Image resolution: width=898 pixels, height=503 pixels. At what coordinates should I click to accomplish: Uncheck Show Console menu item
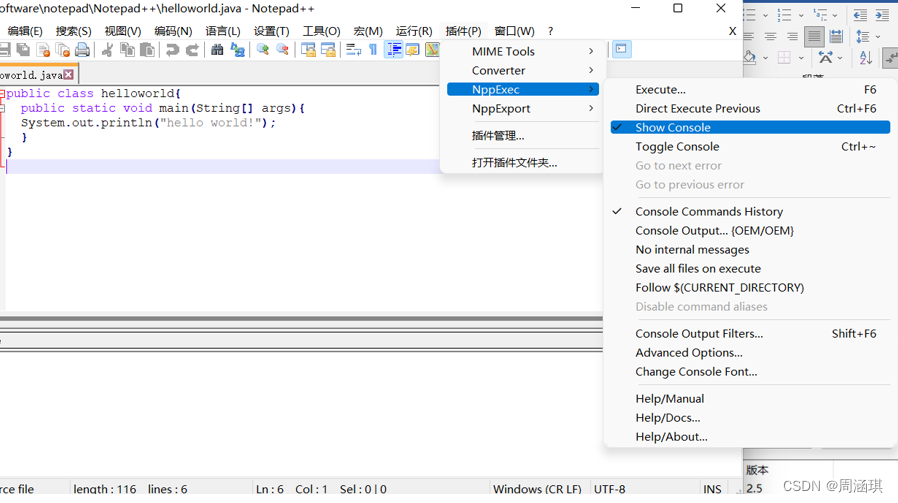pyautogui.click(x=750, y=127)
